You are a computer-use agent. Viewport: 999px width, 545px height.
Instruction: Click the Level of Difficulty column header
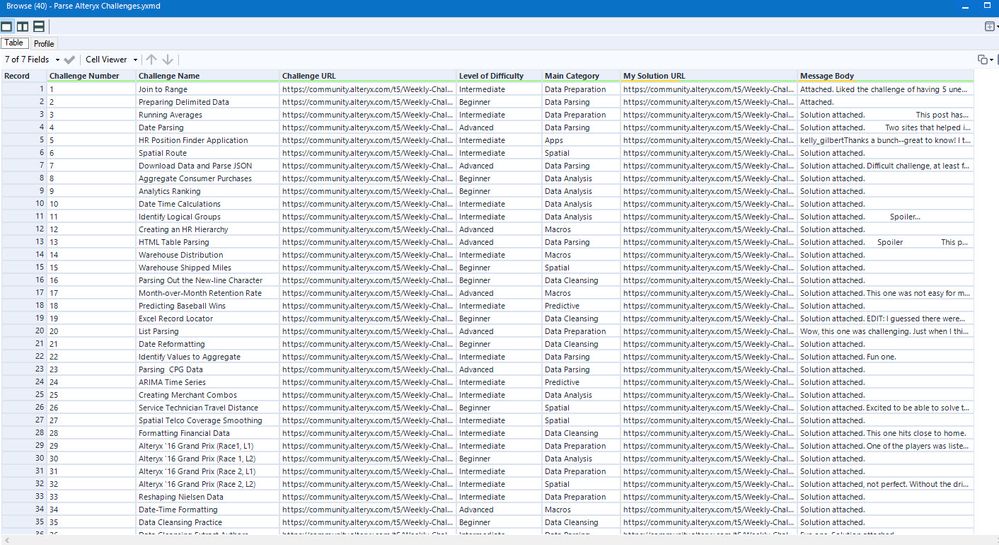[x=500, y=76]
